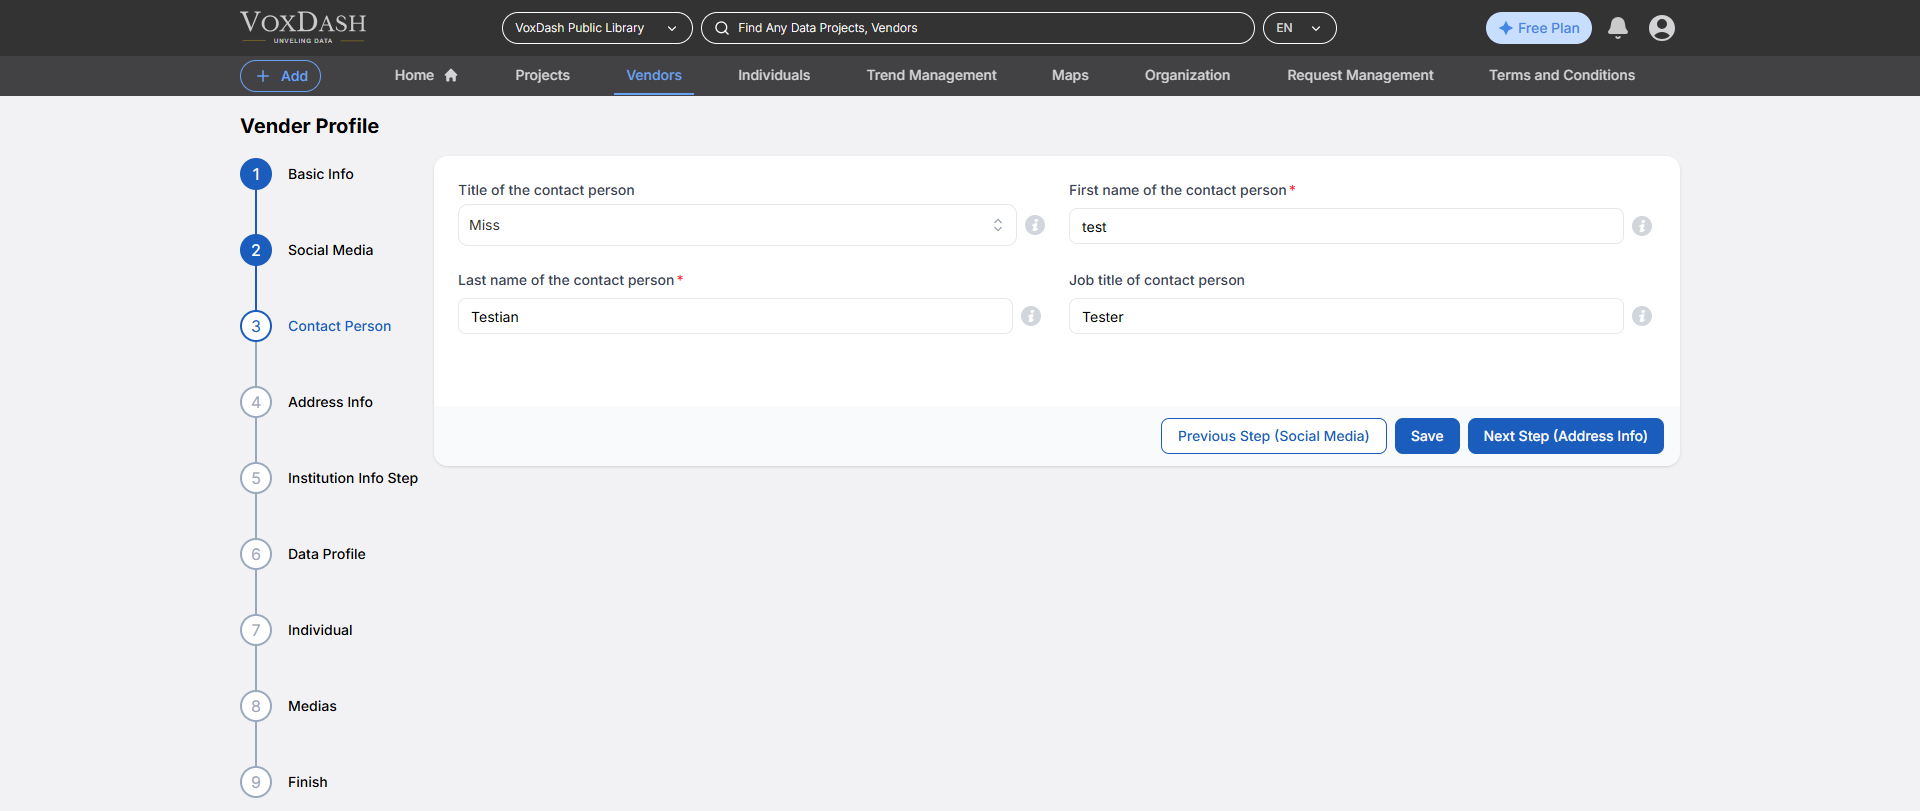
Task: Open the Organization tab
Action: coord(1187,75)
